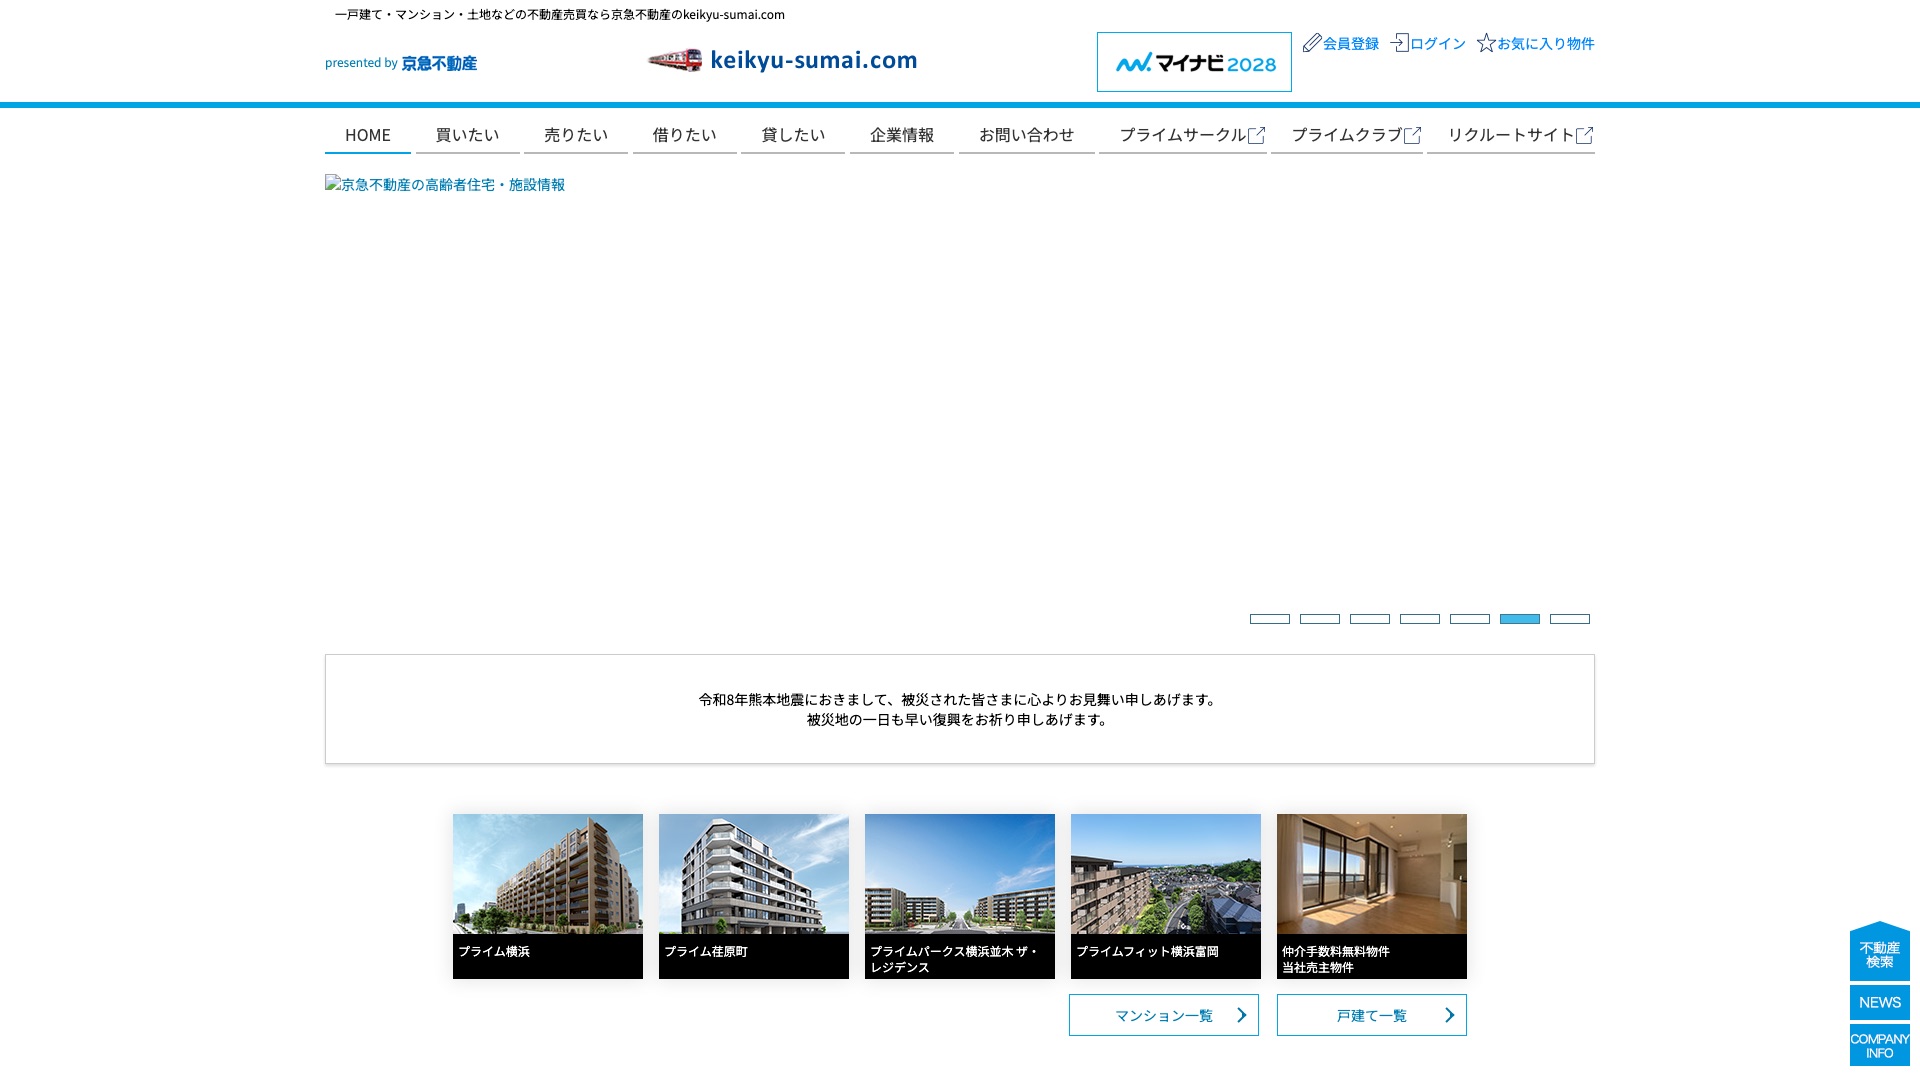Open the 貸したい menu
Image resolution: width=1920 pixels, height=1080 pixels.
click(x=793, y=135)
